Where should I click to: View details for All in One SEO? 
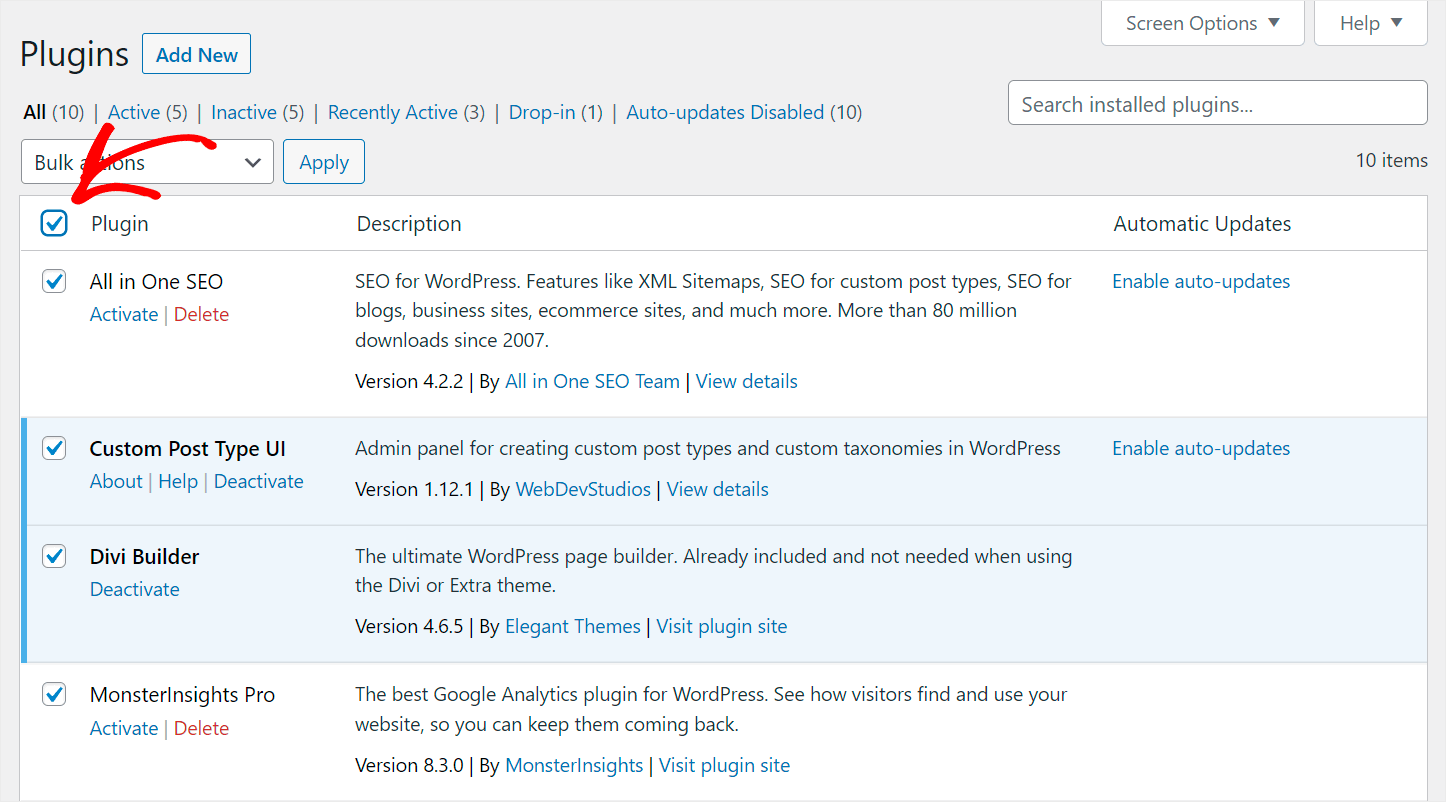(x=747, y=381)
